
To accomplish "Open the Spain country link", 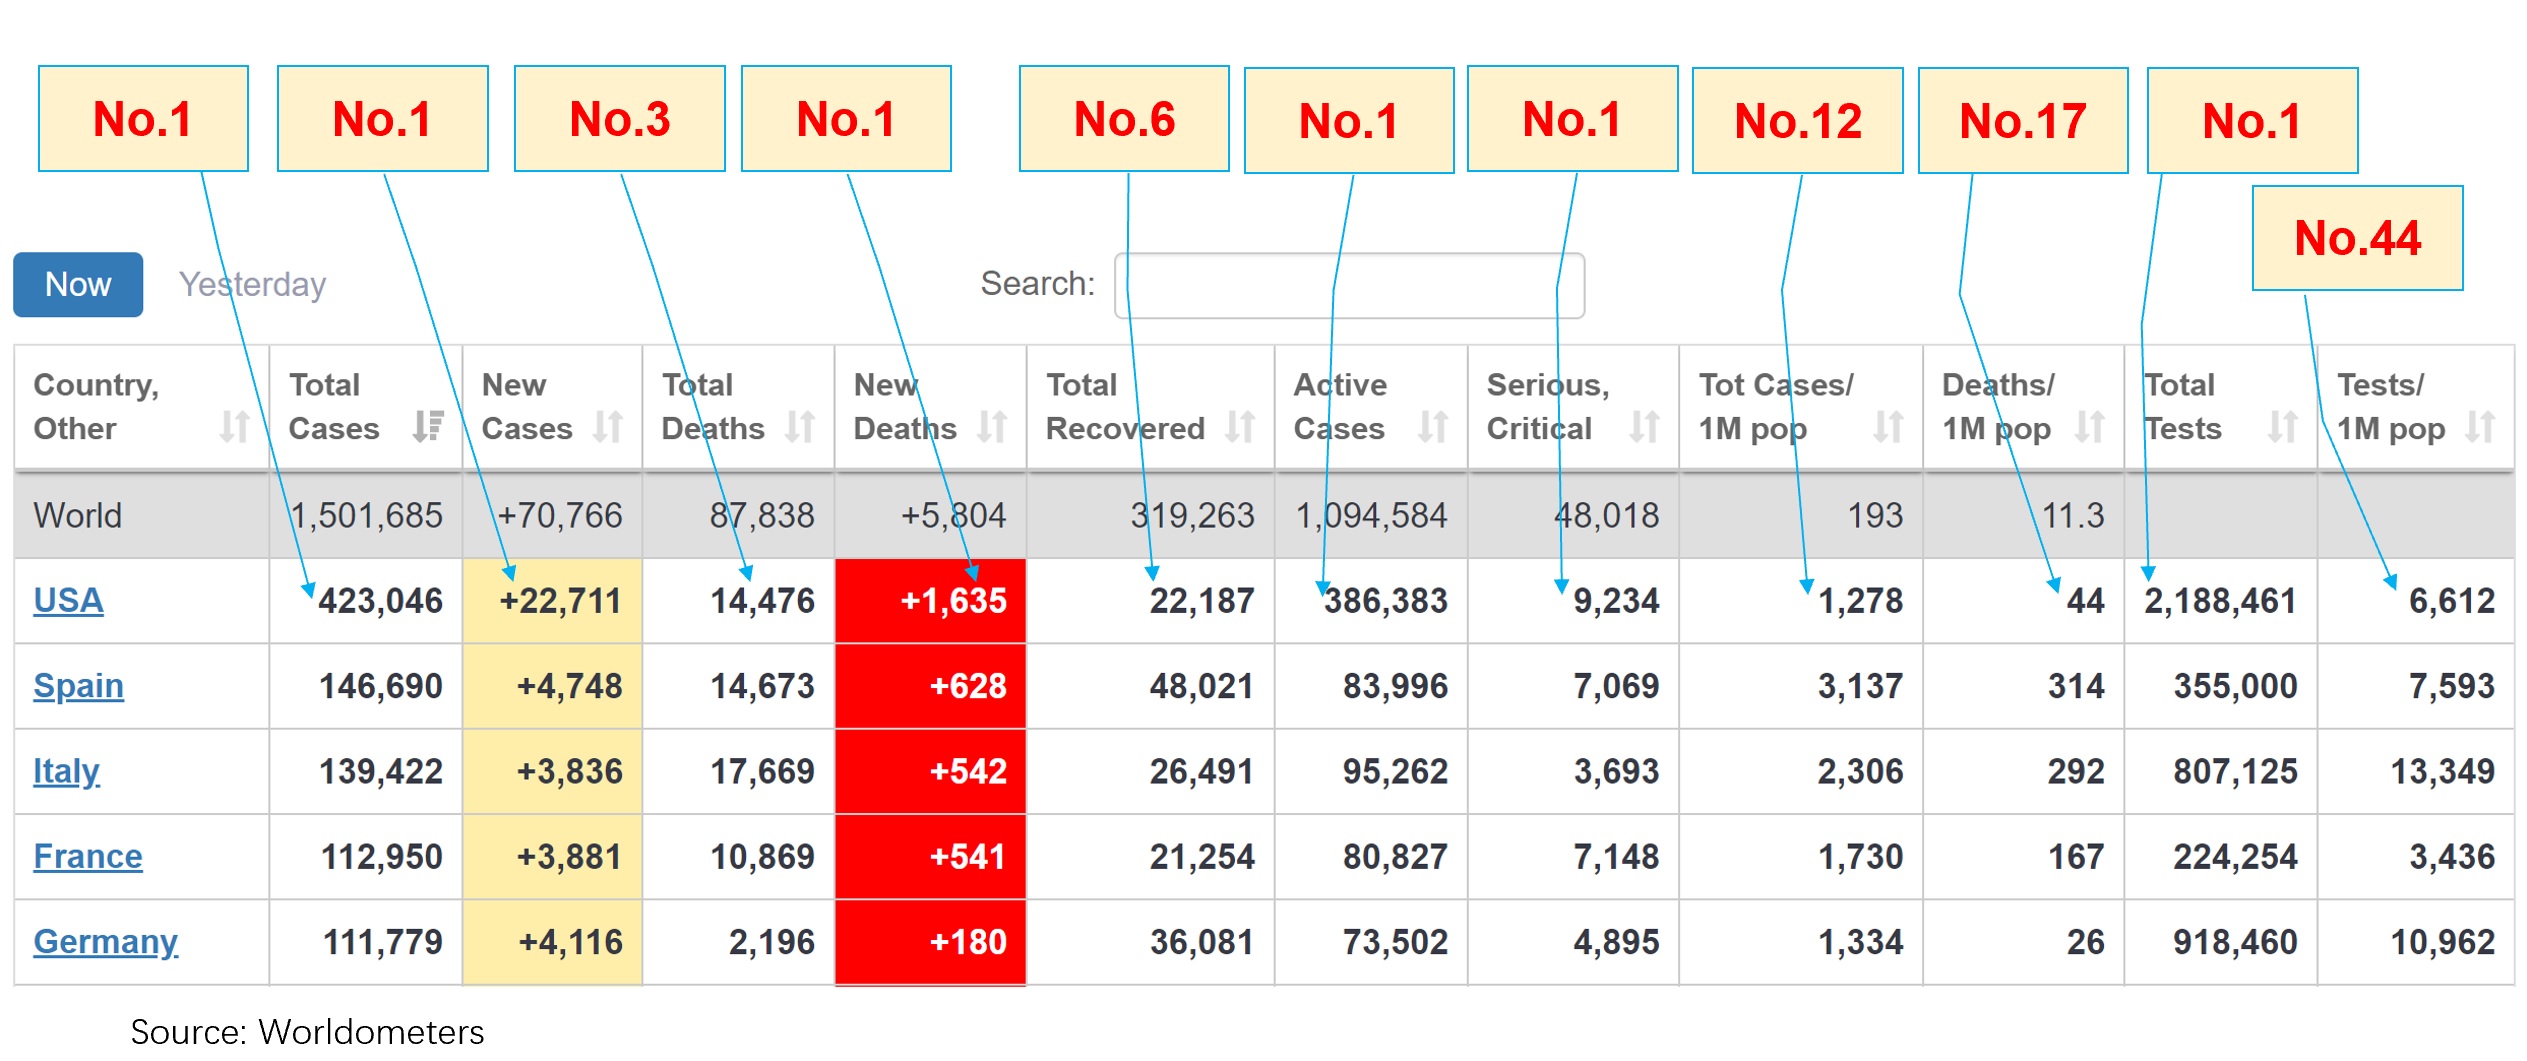I will [x=78, y=686].
